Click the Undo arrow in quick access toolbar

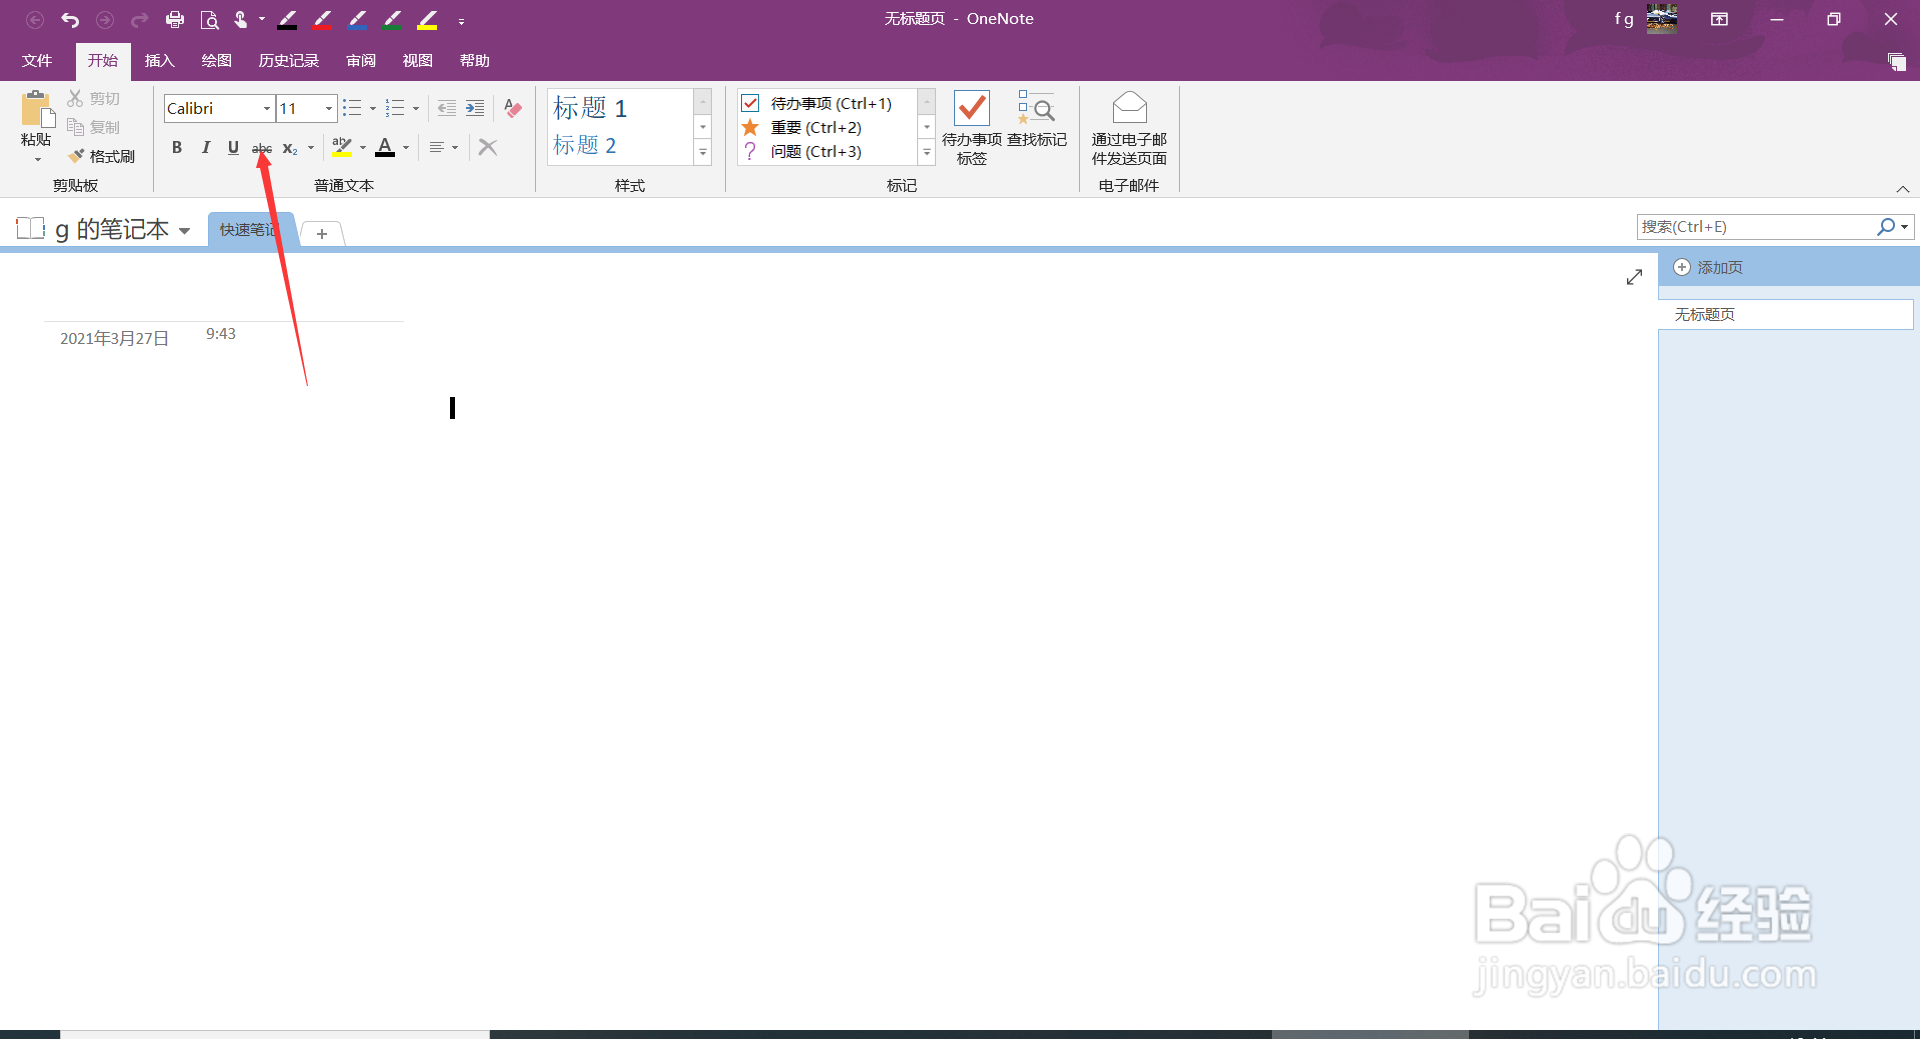point(70,20)
